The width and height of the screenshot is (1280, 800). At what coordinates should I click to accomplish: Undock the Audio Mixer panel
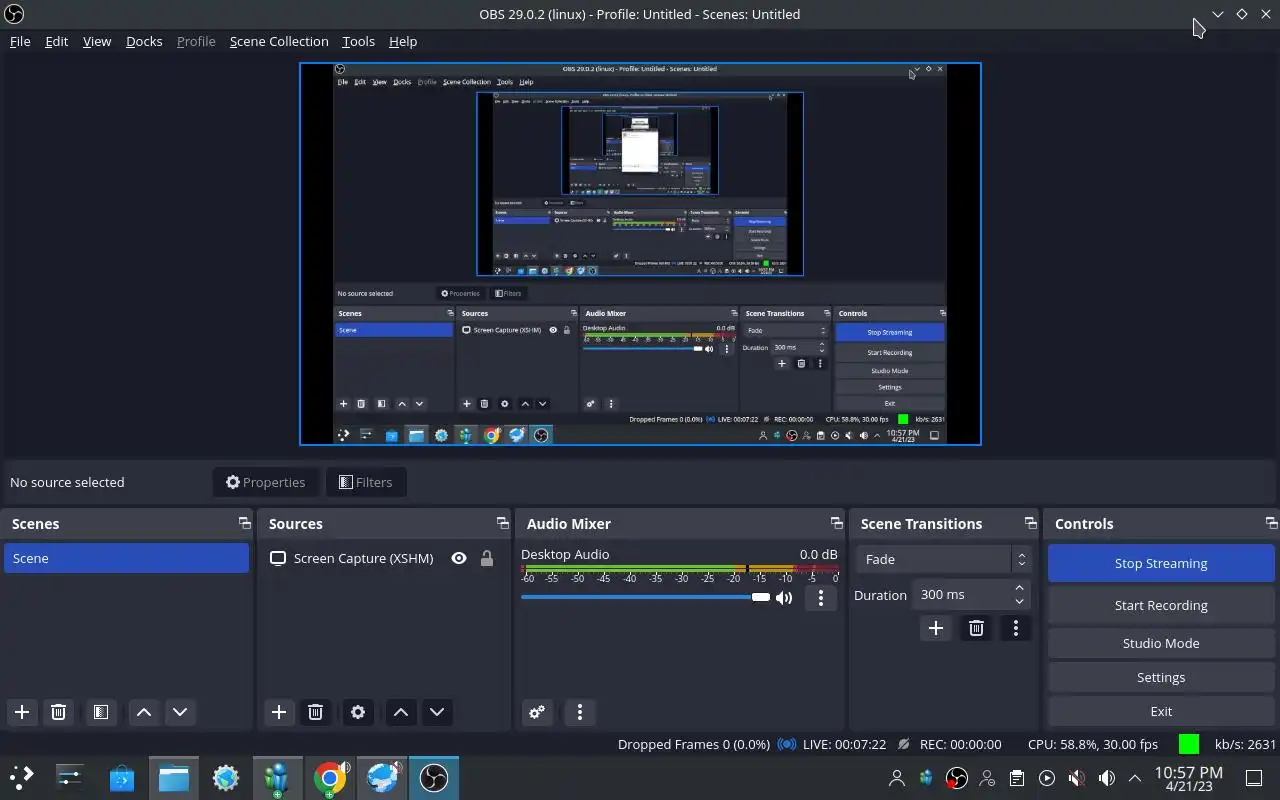(x=836, y=523)
